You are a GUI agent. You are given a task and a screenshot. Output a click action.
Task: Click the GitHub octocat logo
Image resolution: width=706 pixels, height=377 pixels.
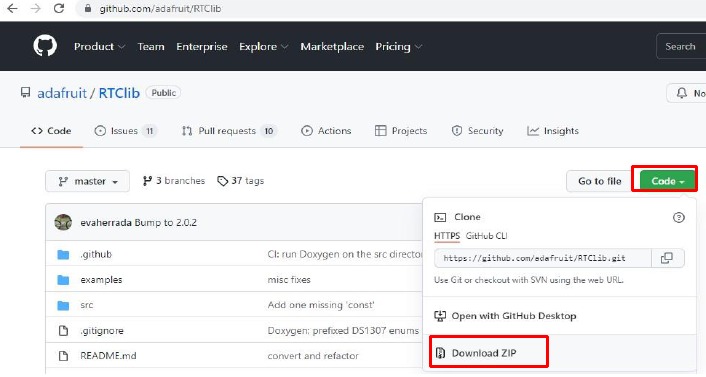tap(45, 46)
